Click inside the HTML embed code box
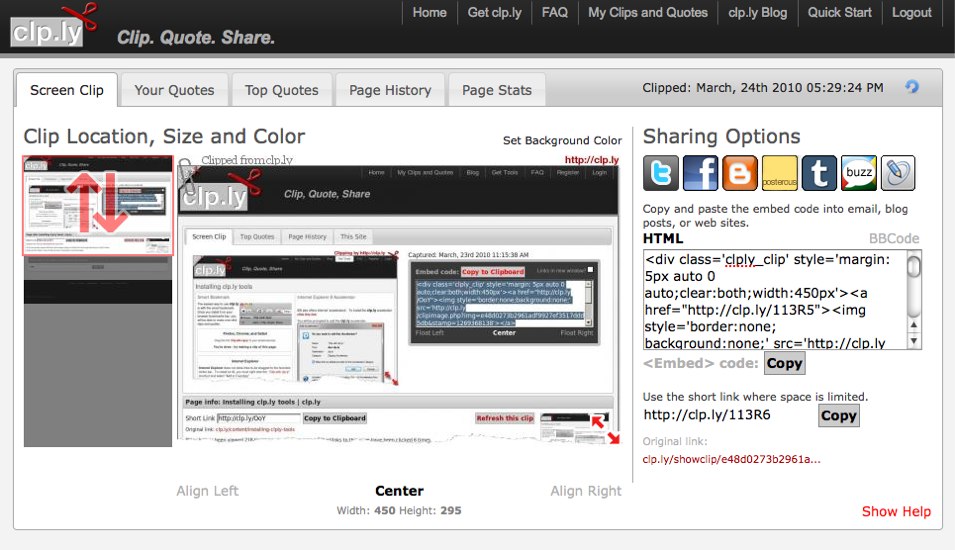 click(x=775, y=300)
